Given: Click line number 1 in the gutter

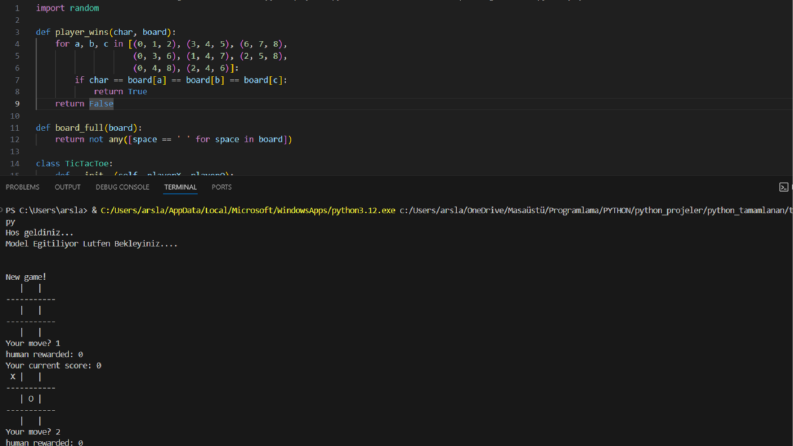Looking at the screenshot, I should [17, 8].
